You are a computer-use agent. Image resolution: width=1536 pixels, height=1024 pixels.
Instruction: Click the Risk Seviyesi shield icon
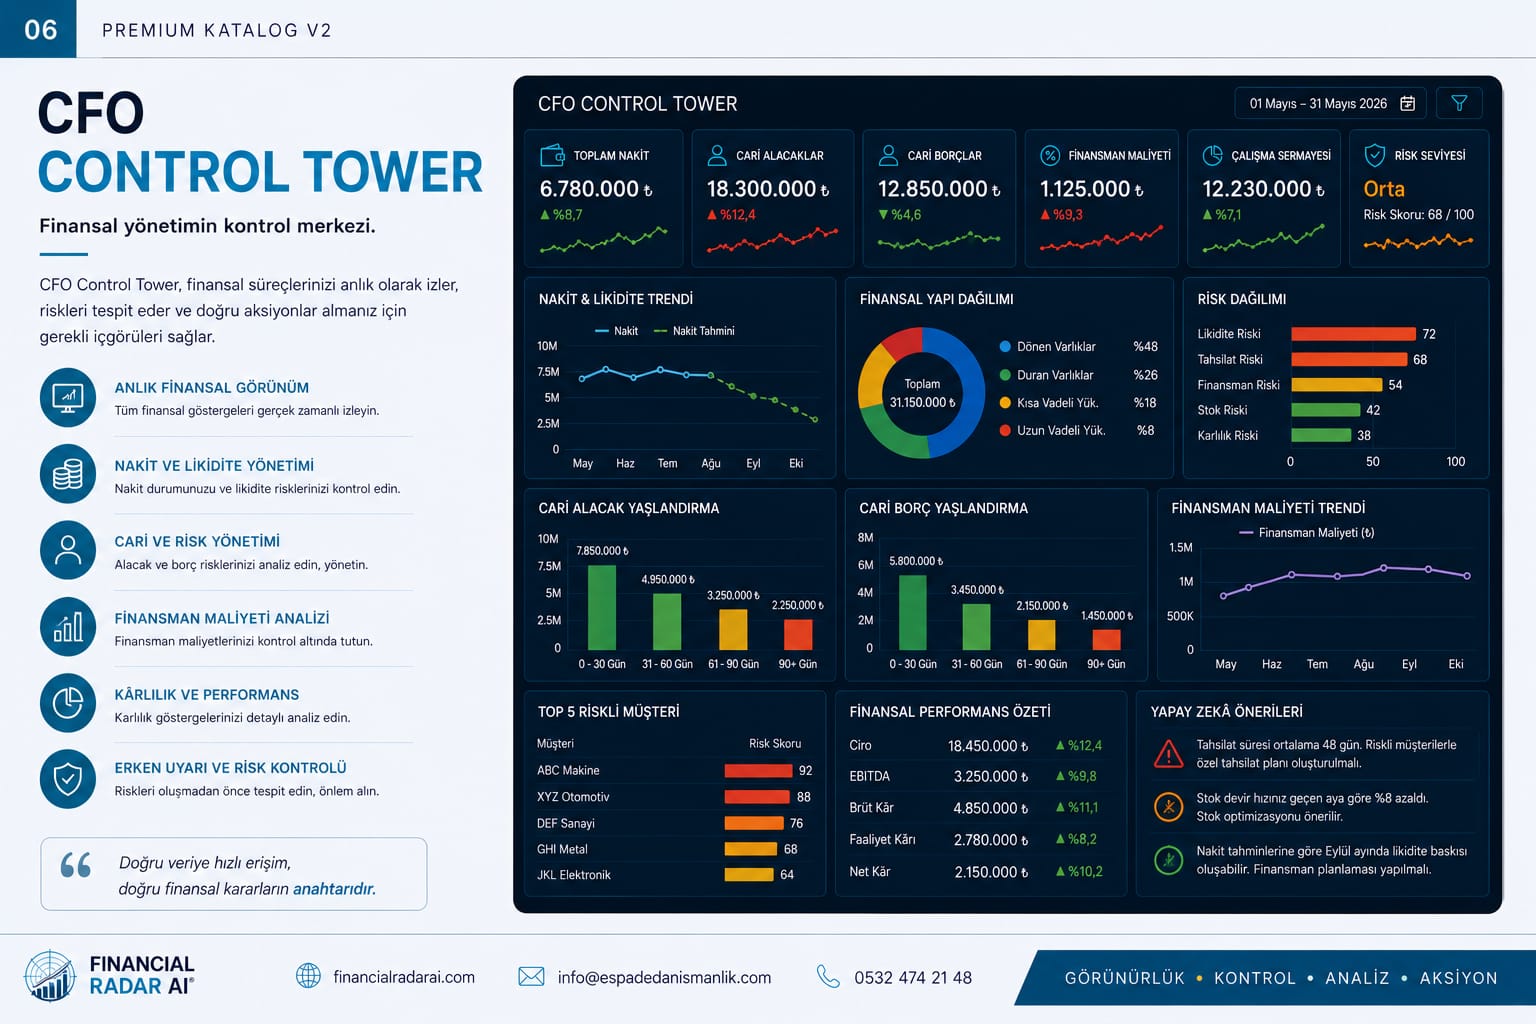pos(1375,155)
